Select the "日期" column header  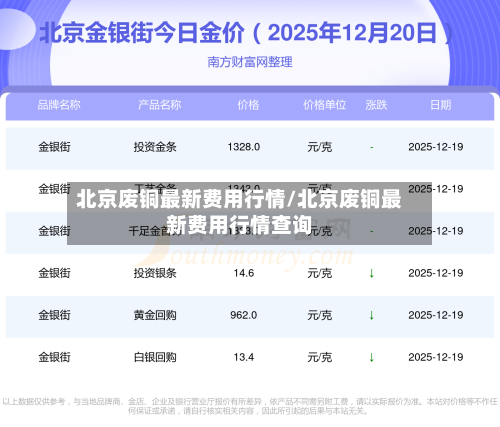pos(441,105)
